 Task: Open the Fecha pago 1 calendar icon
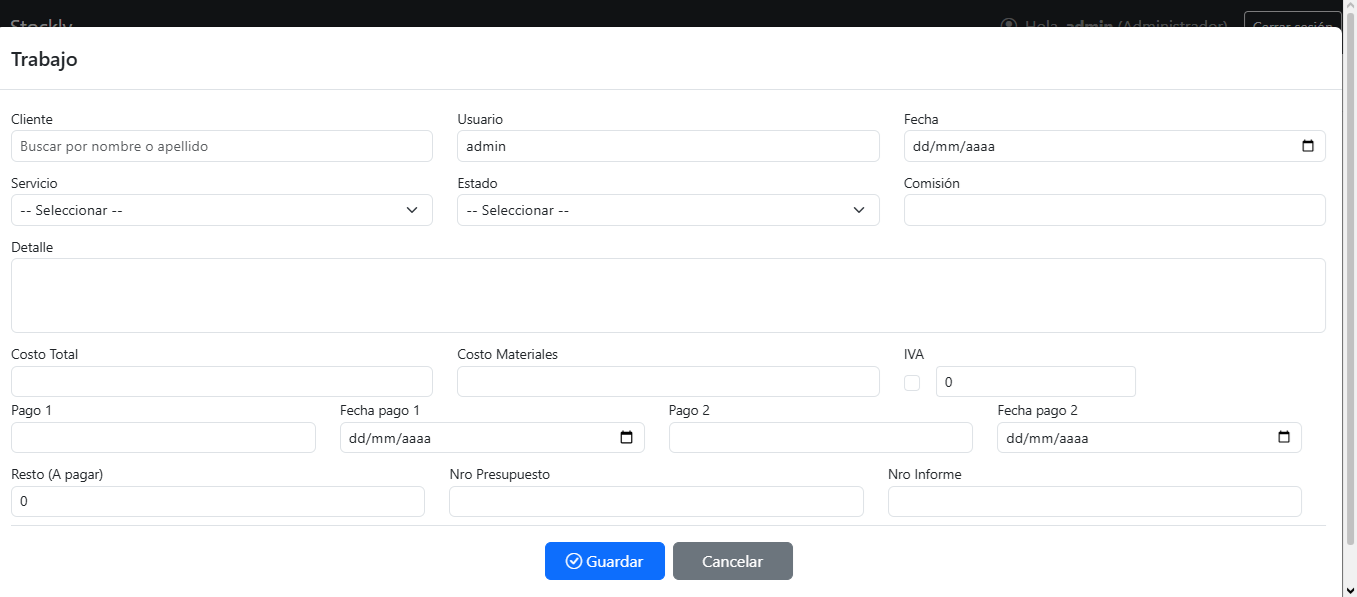(627, 438)
